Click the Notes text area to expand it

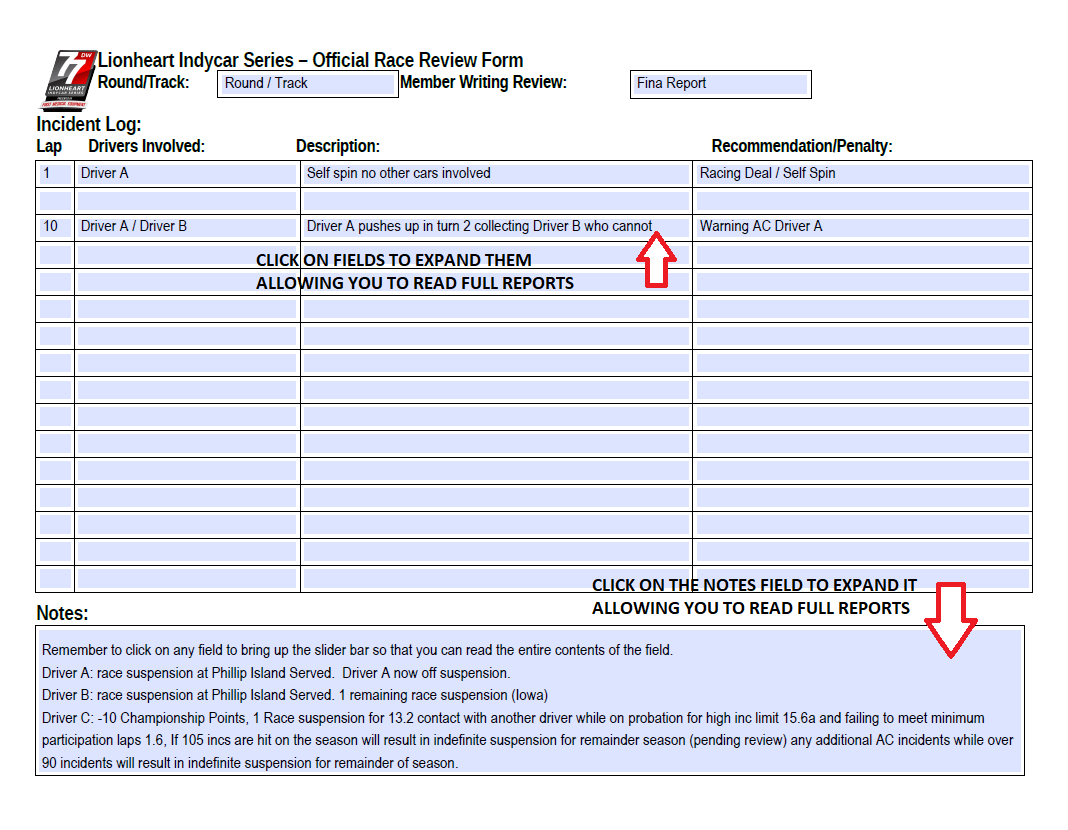[x=530, y=701]
